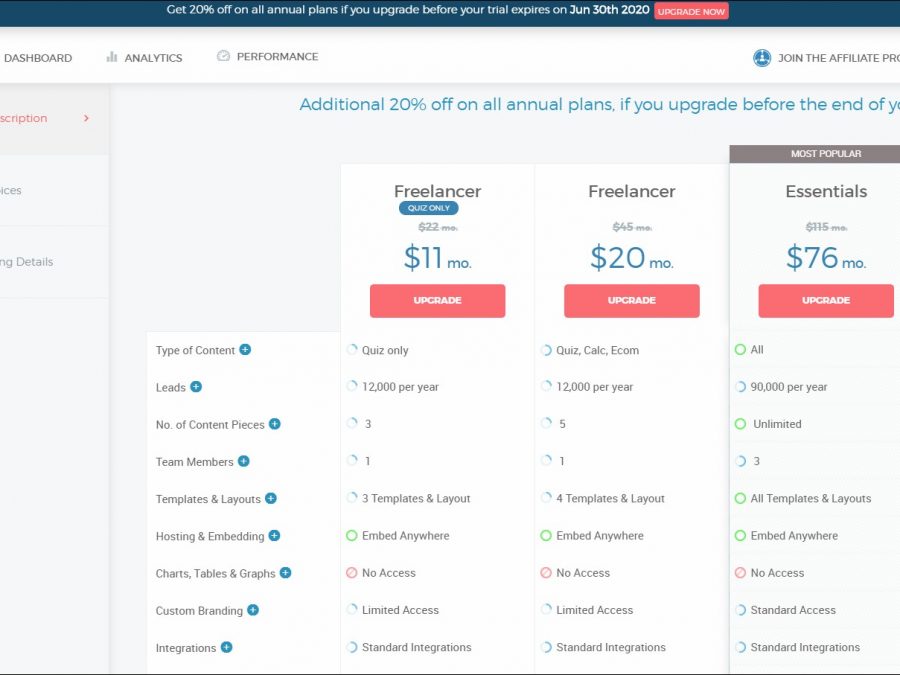Upgrade to the $11 Freelancer quiz plan
Viewport: 900px width, 675px height.
[437, 300]
